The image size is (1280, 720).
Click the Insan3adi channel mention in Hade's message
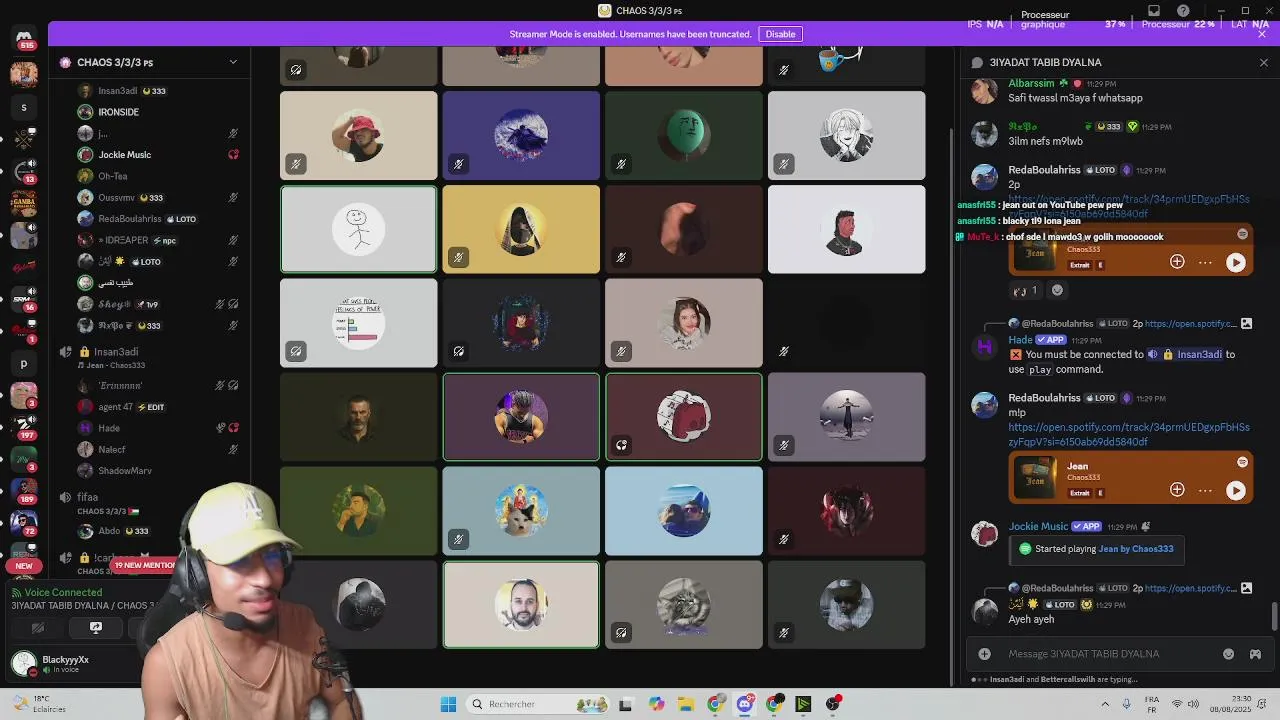click(x=1187, y=354)
